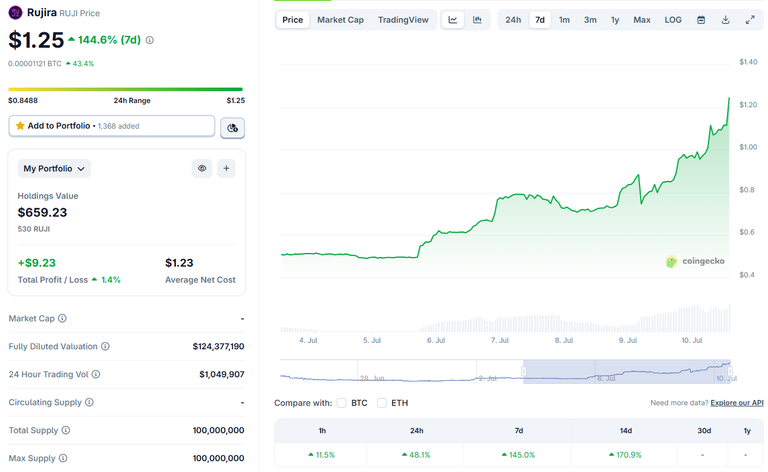
Task: Select the Max time range
Action: (x=642, y=20)
